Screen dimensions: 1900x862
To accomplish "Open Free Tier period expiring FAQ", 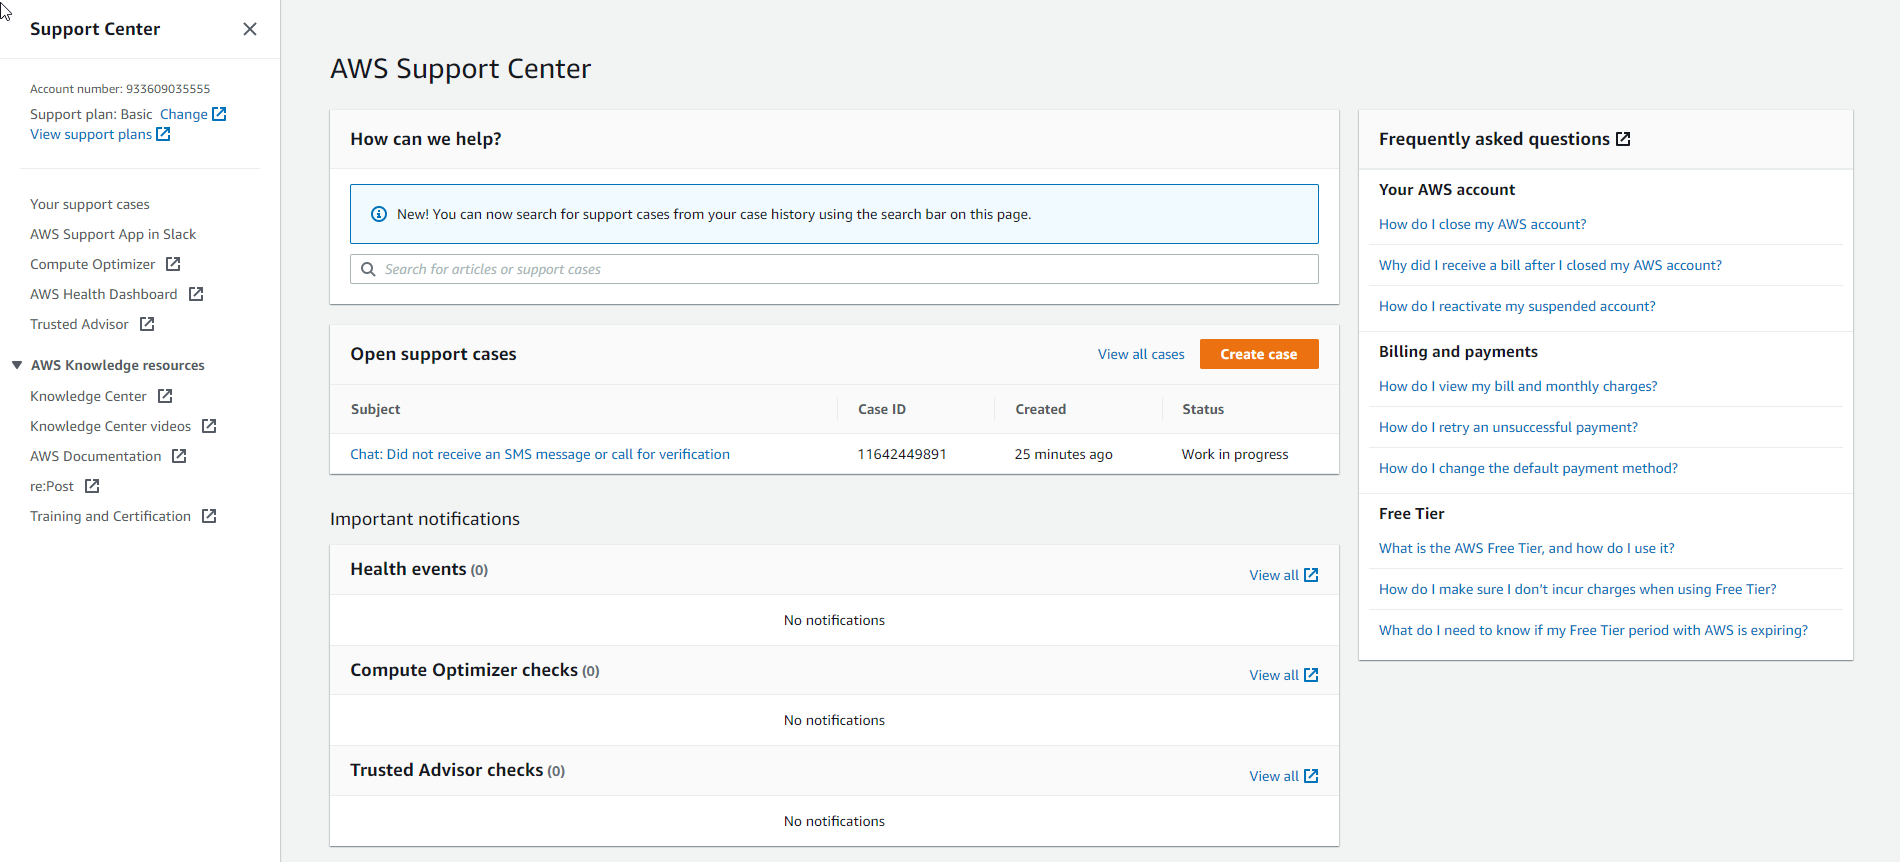I will (x=1593, y=630).
